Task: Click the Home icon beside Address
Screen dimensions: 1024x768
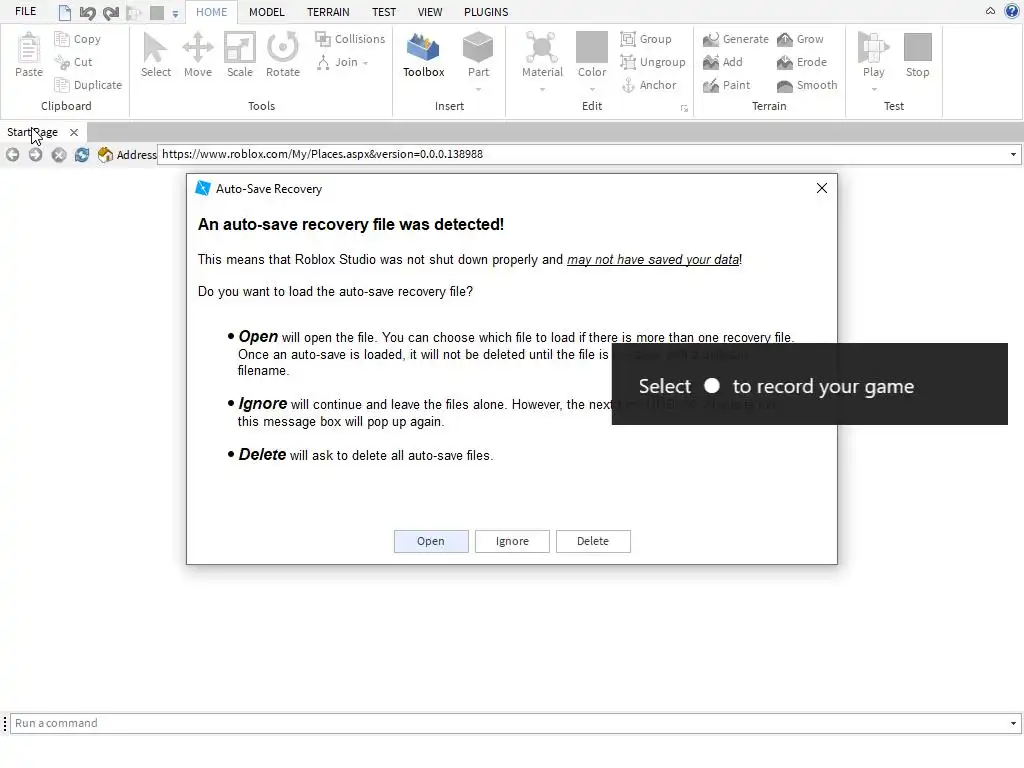Action: coord(105,155)
